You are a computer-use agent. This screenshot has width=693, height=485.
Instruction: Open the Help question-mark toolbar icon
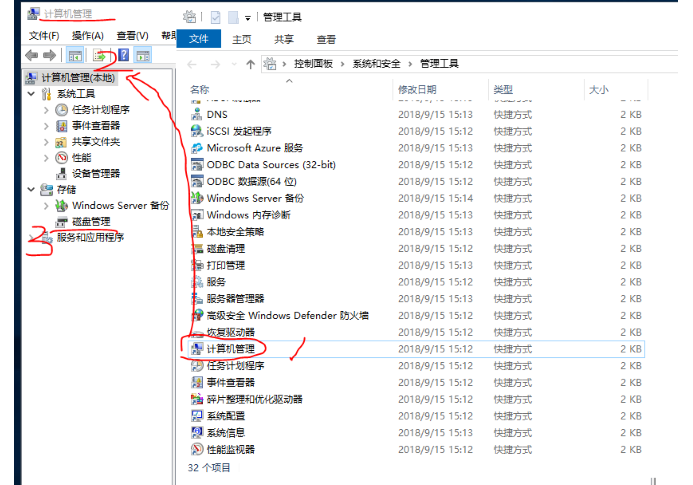[x=124, y=55]
